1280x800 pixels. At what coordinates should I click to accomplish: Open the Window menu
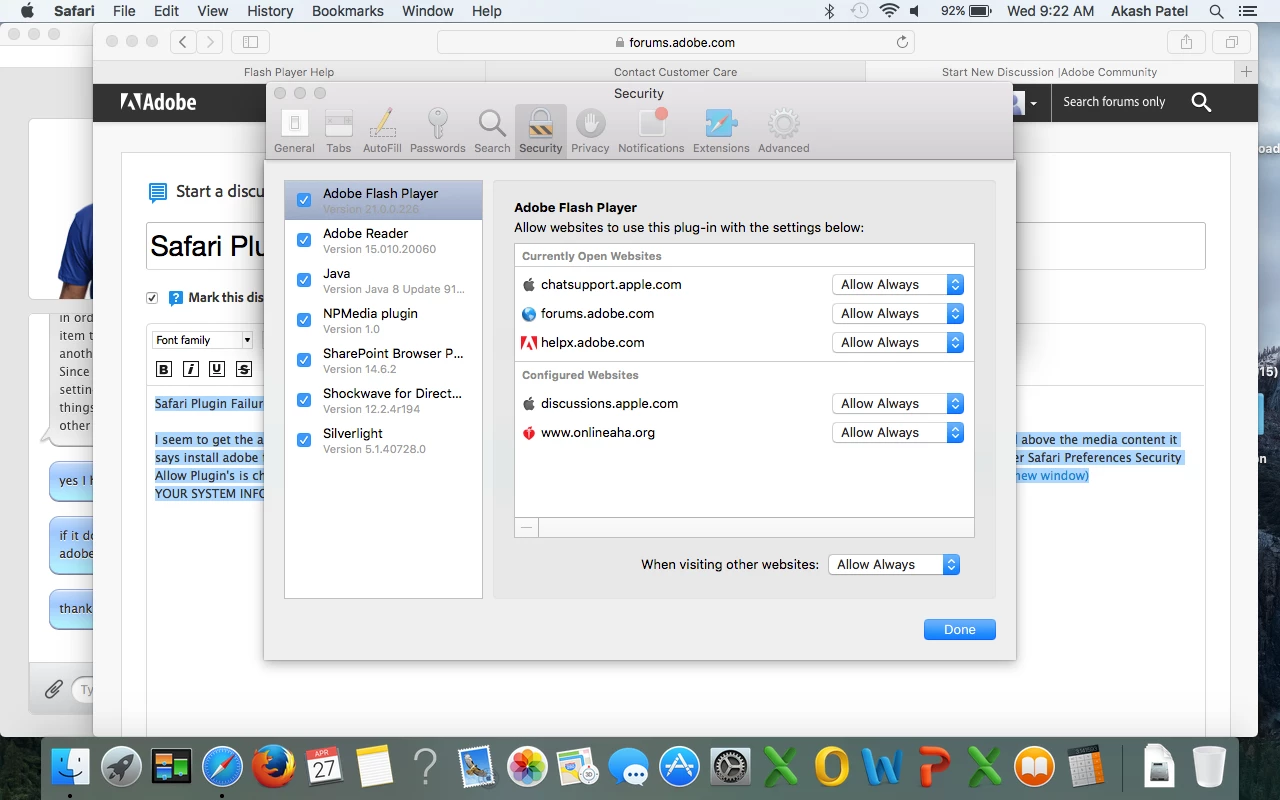click(x=428, y=11)
